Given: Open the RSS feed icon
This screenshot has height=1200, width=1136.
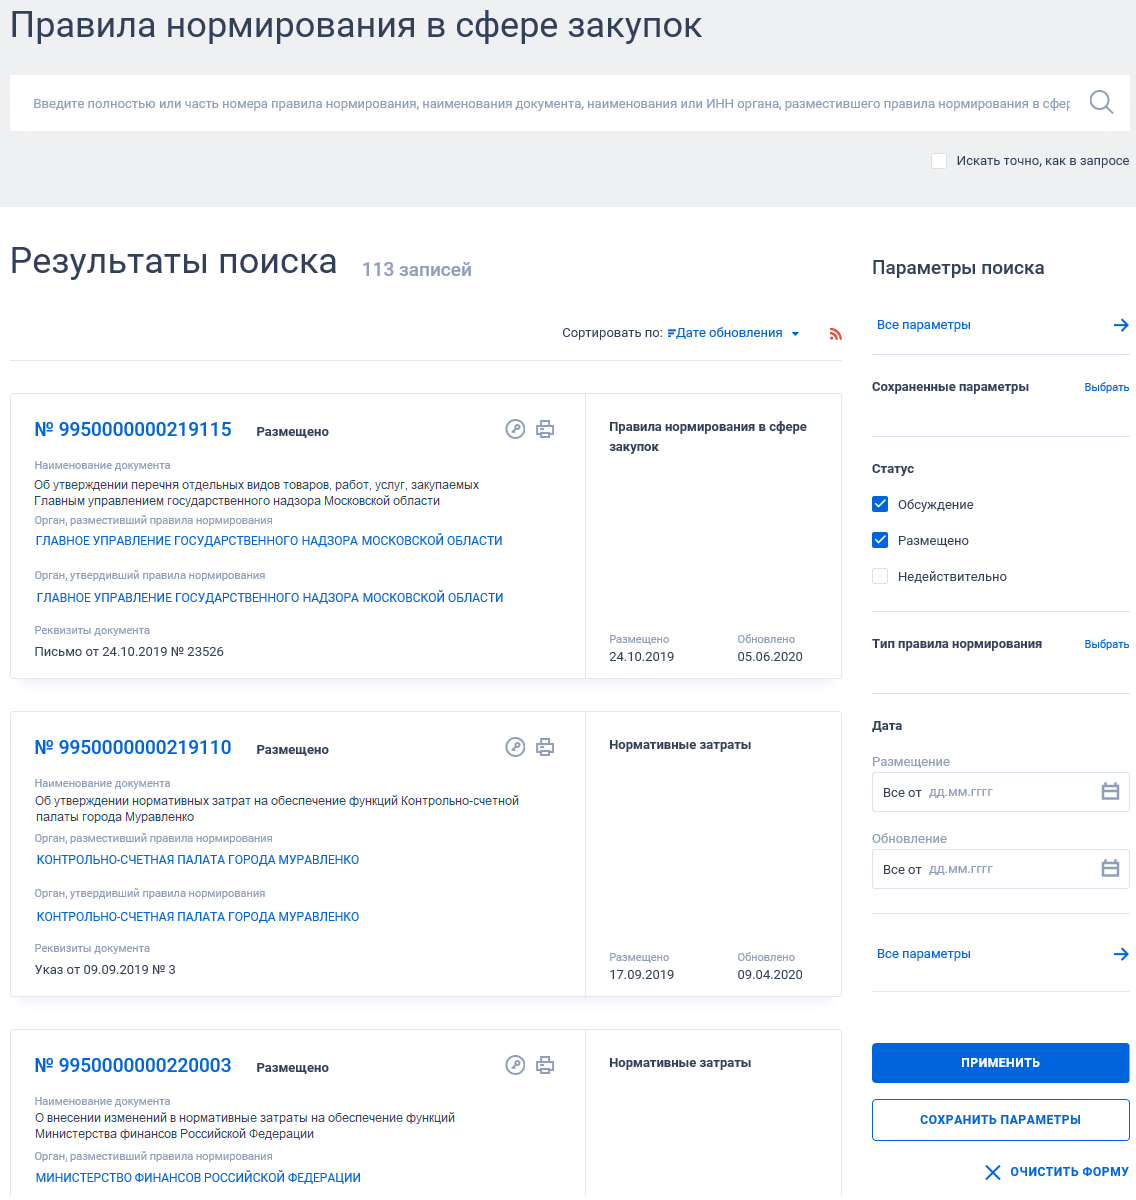Looking at the screenshot, I should (x=836, y=334).
